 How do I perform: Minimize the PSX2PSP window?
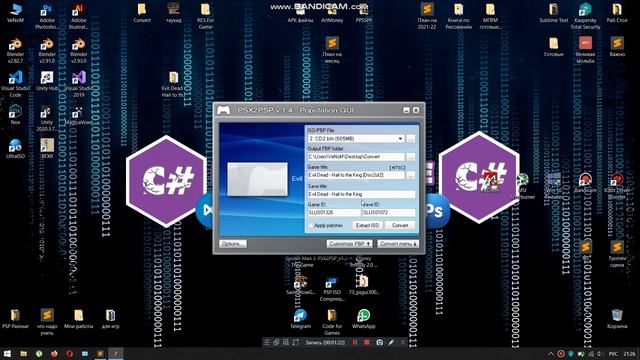pyautogui.click(x=406, y=110)
